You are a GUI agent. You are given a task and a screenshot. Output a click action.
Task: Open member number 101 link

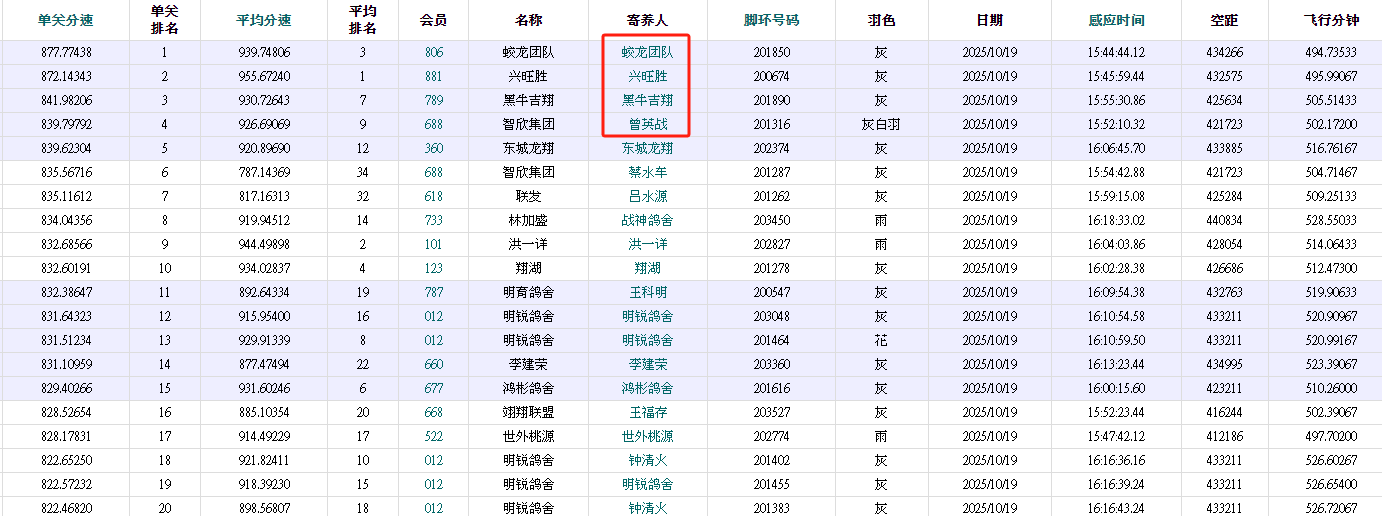pos(433,244)
